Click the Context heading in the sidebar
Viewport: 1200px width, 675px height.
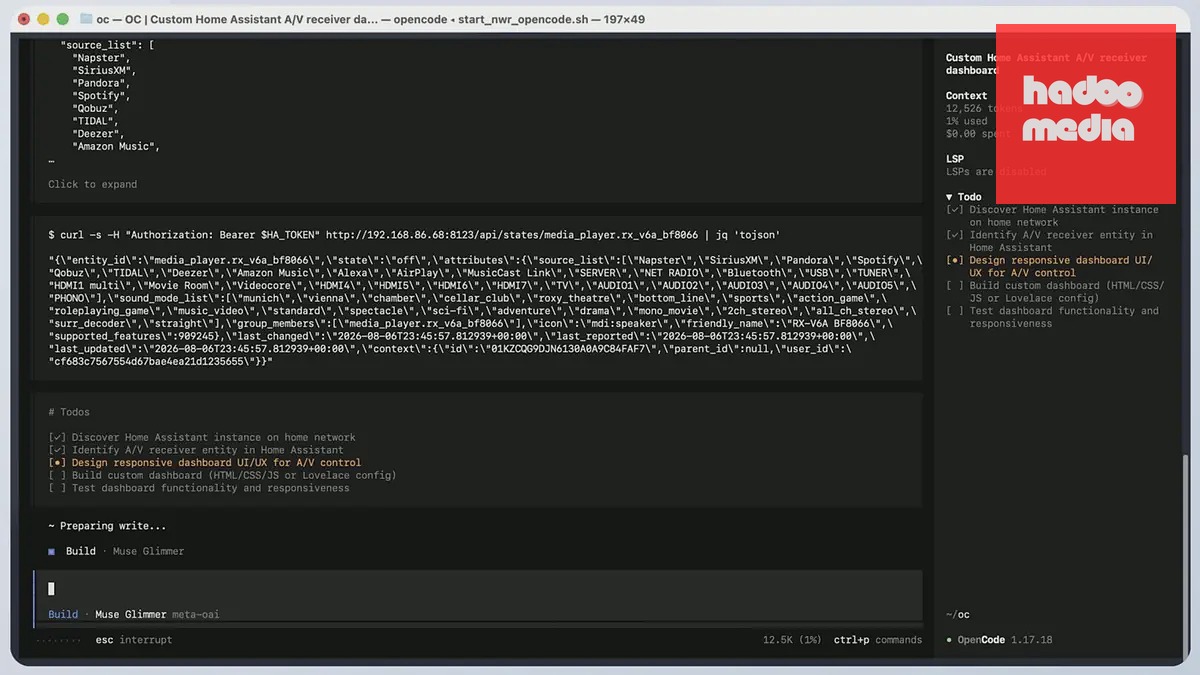pyautogui.click(x=967, y=96)
